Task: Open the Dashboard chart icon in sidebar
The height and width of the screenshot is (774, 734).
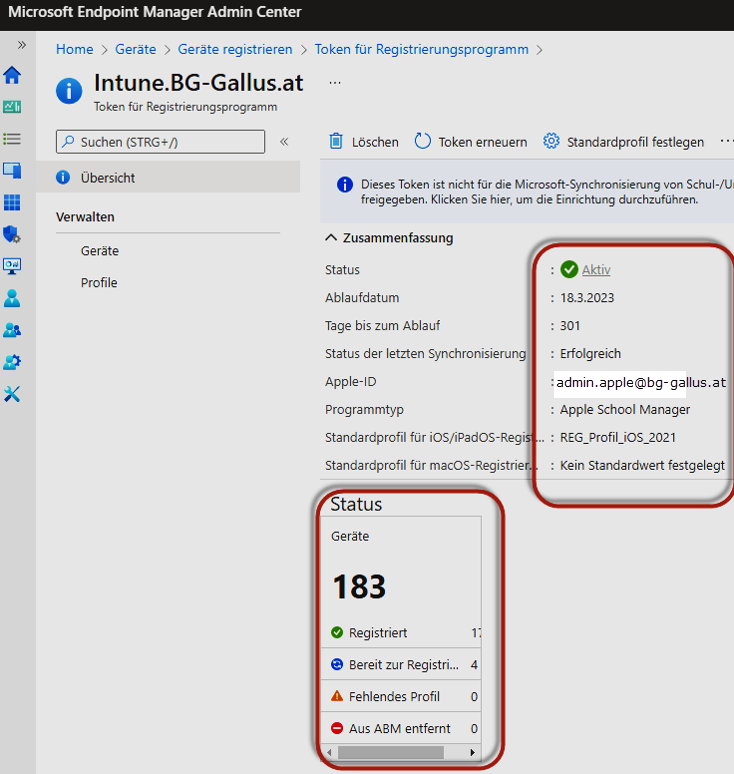Action: 12,107
